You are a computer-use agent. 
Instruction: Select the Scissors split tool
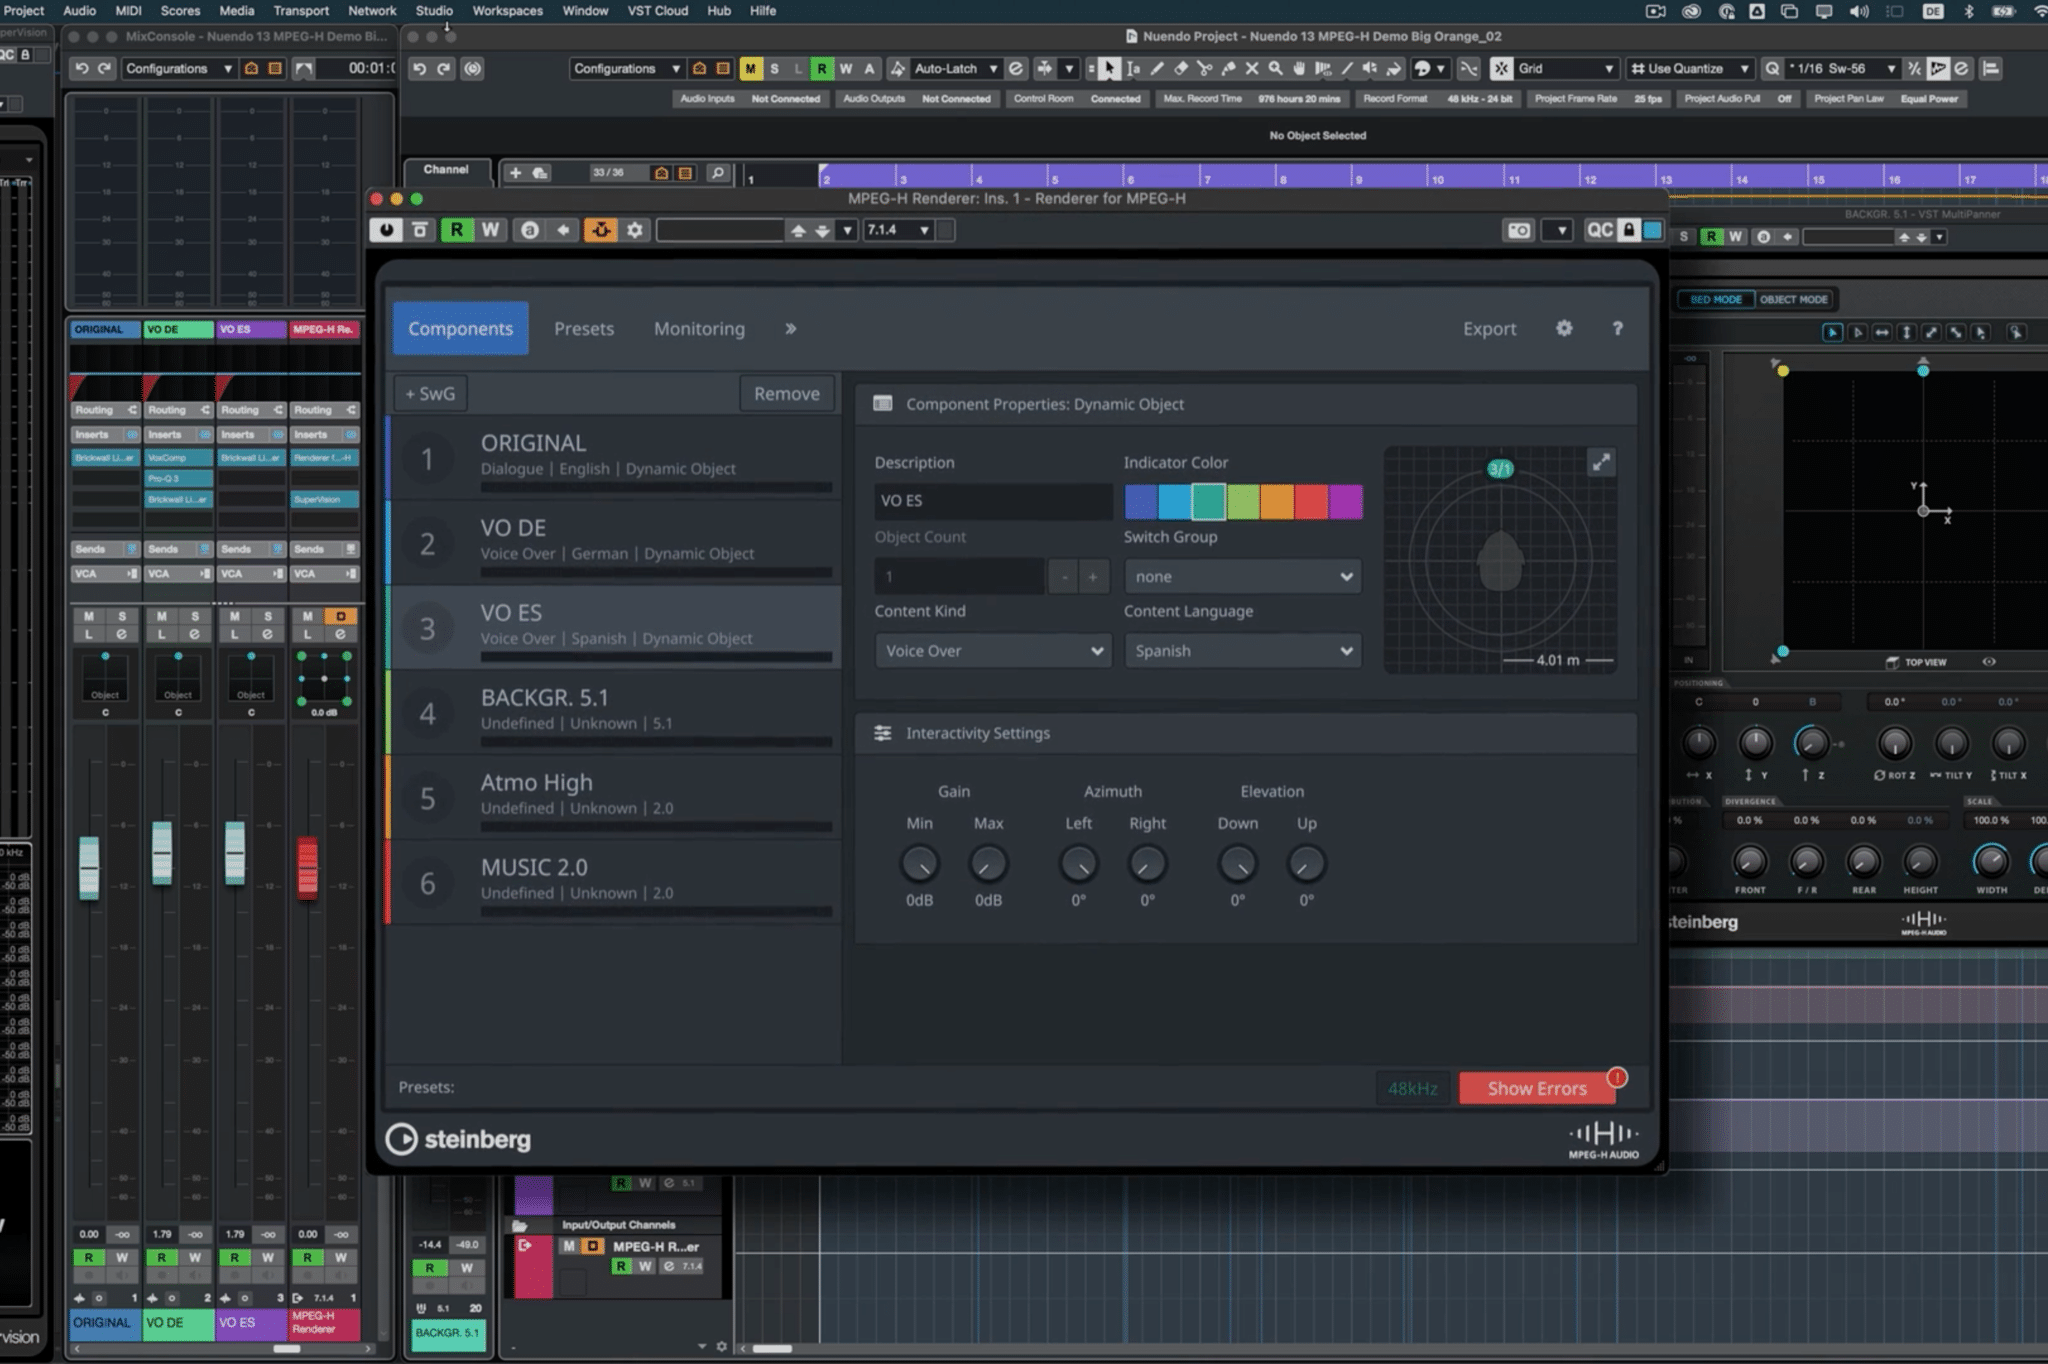pos(1204,68)
